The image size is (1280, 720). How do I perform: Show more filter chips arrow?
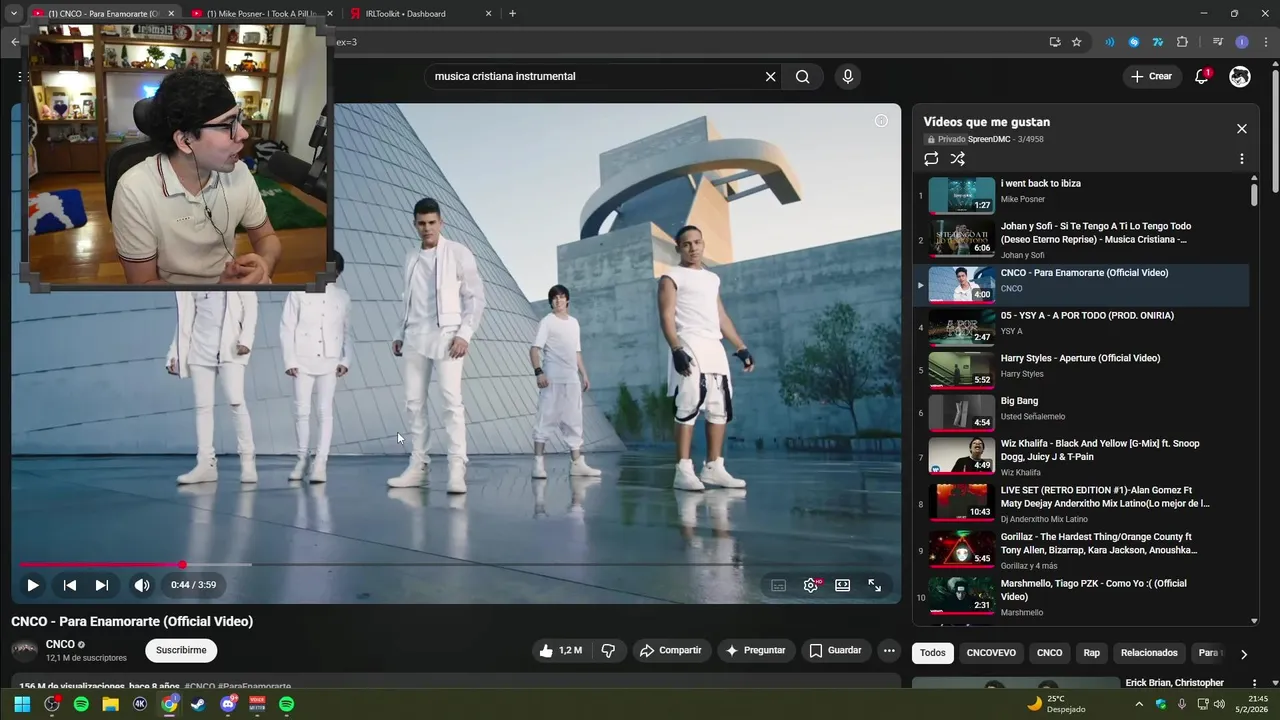(1243, 654)
